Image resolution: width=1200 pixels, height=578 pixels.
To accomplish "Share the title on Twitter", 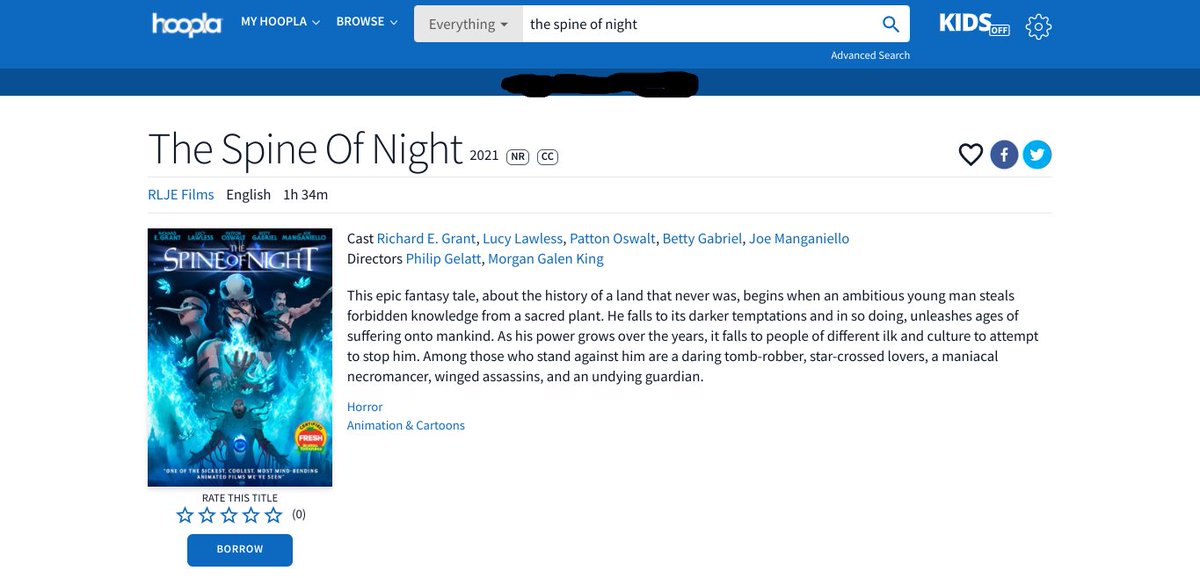I will click(1037, 155).
